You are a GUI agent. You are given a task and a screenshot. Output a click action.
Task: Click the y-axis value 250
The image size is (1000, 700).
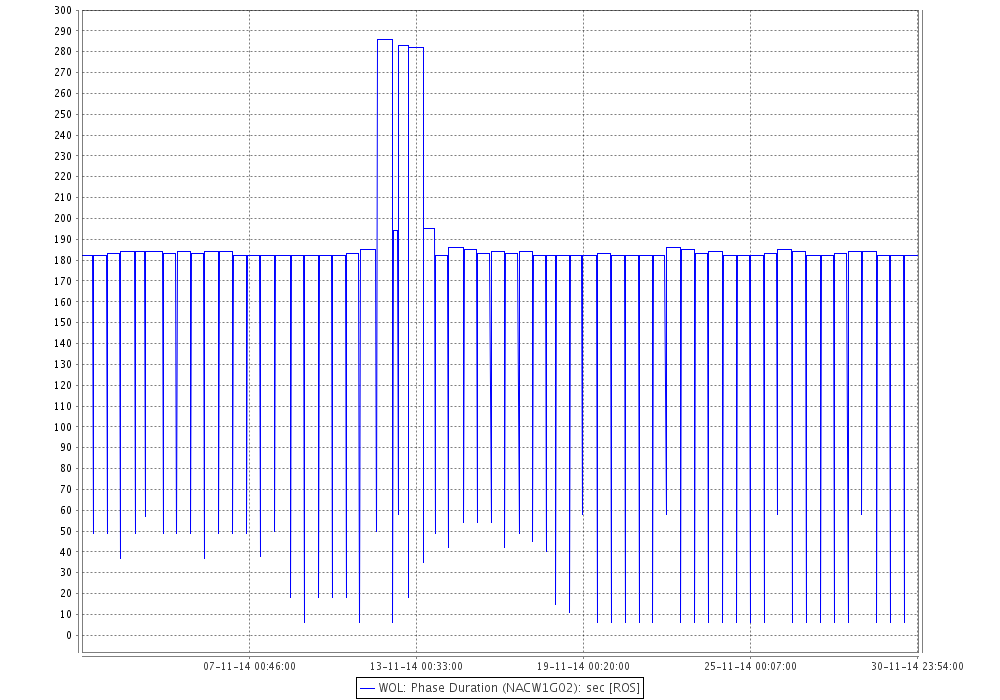(63, 114)
